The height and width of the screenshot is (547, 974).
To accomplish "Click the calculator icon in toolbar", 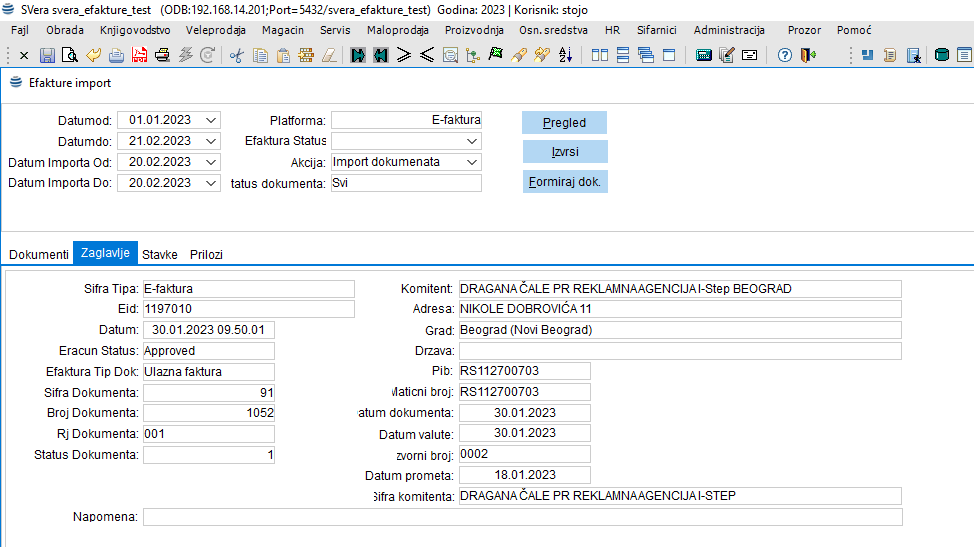I will 703,56.
